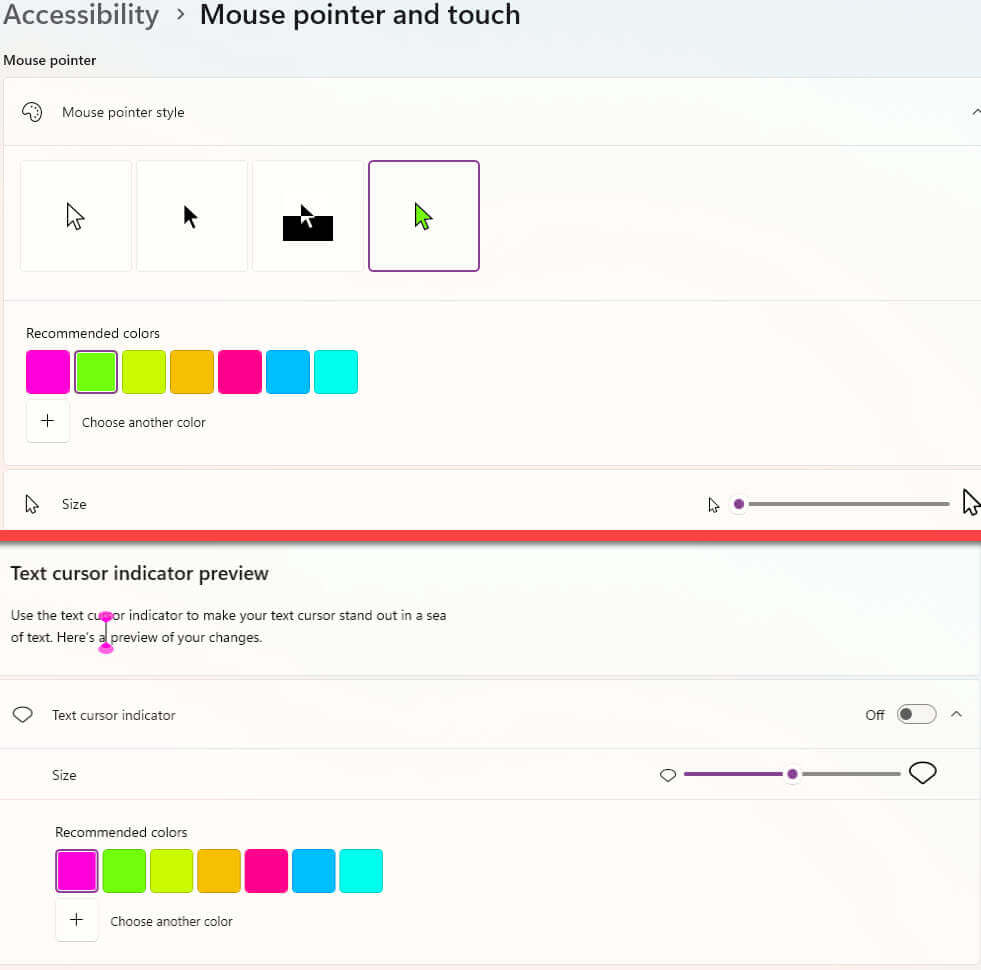Screen dimensions: 981x970
Task: Toggle the Text cursor indicator switch
Action: (x=916, y=715)
